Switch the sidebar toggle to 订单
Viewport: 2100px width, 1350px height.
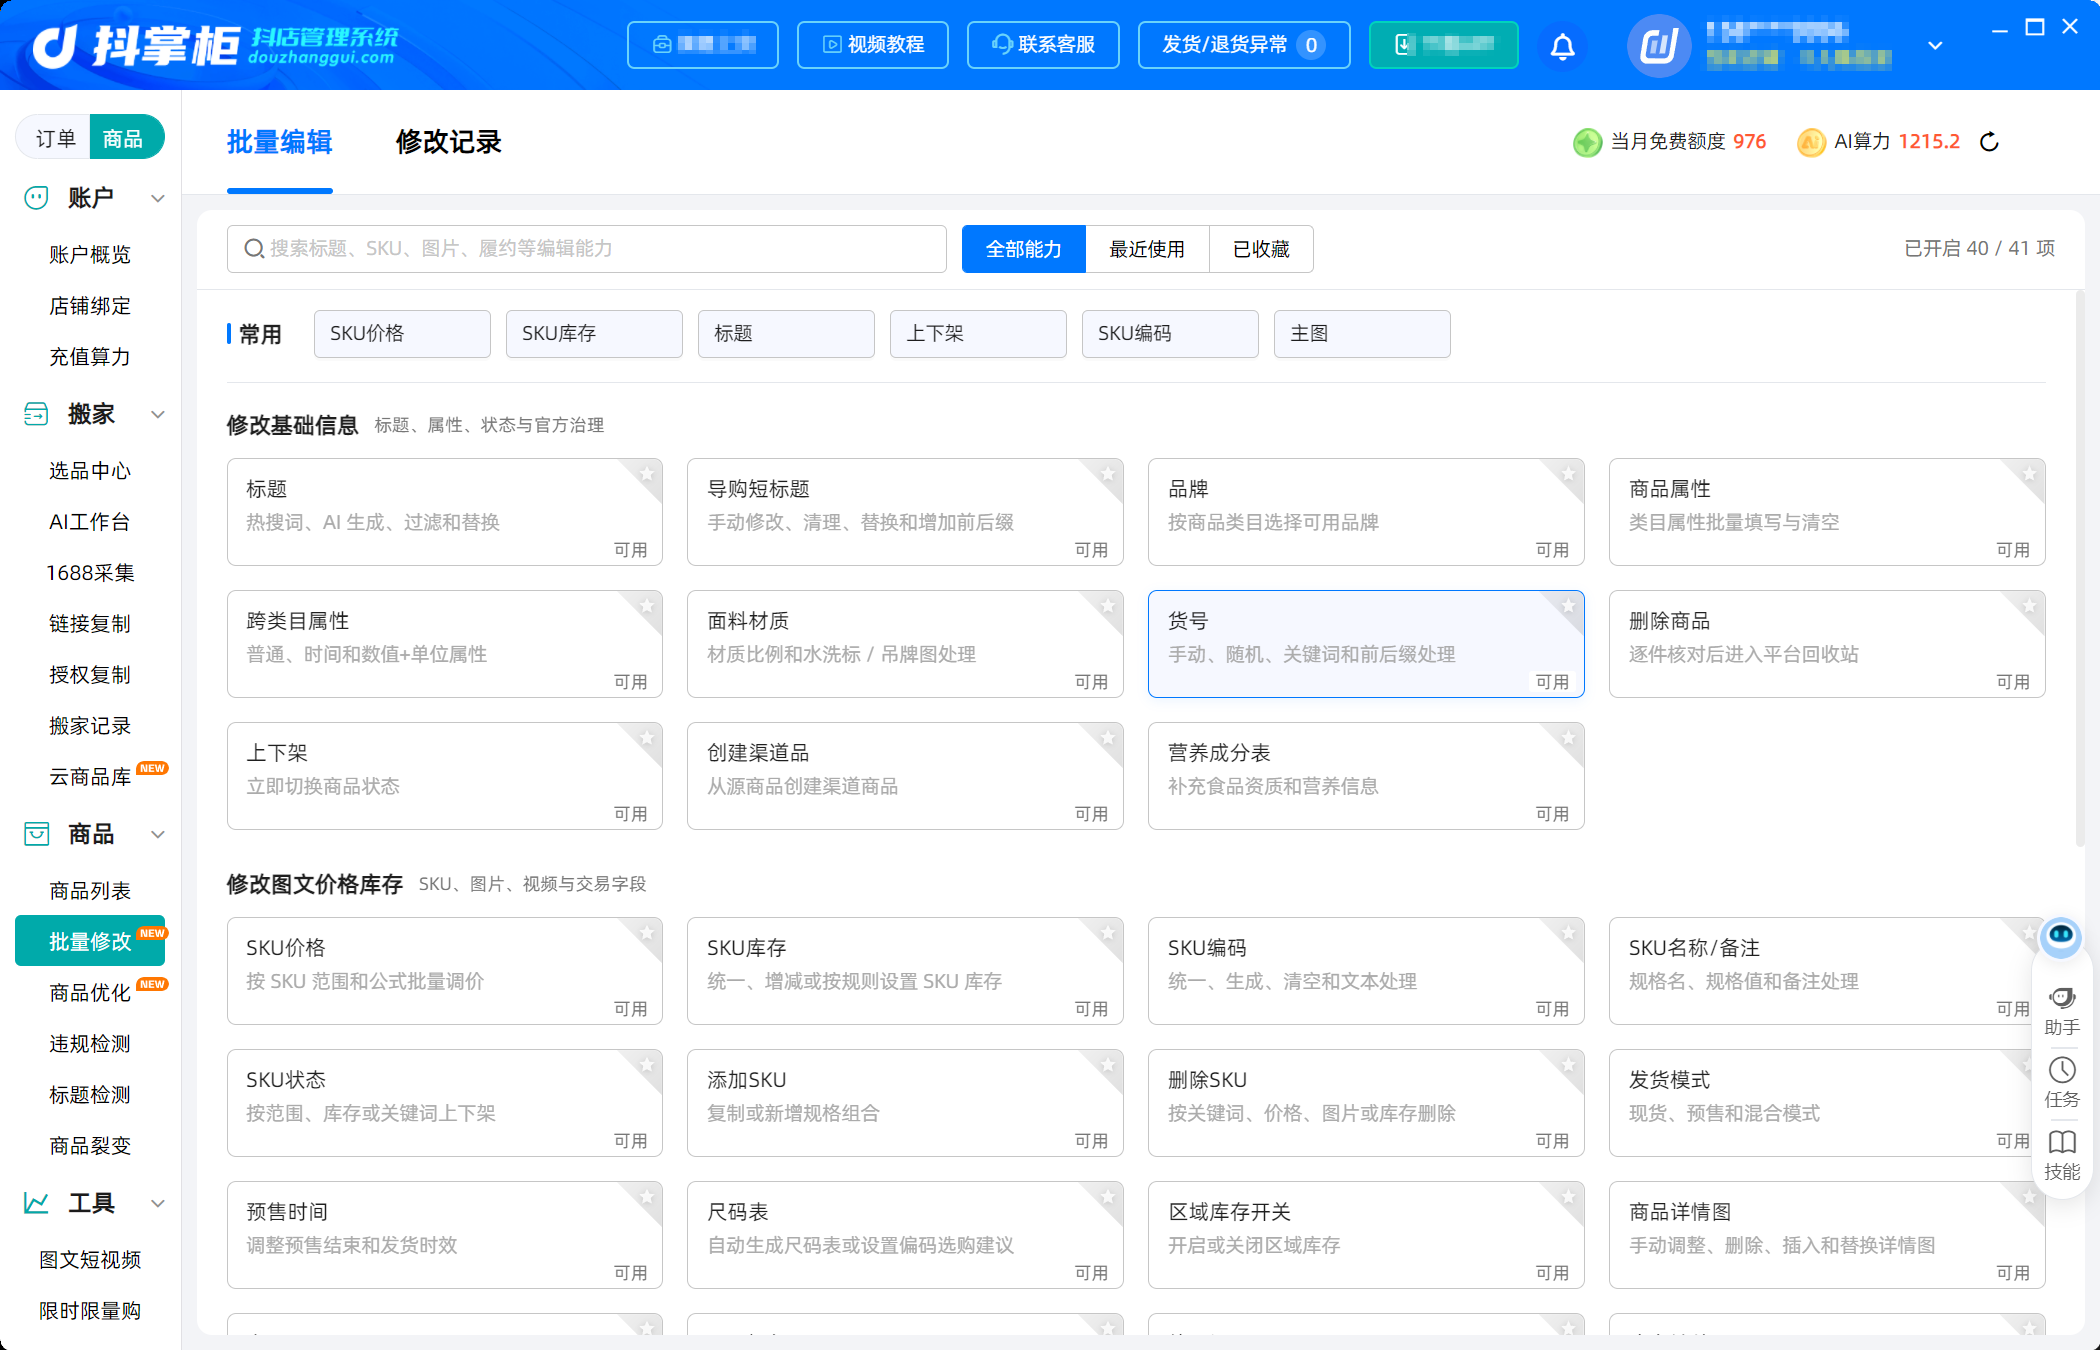(55, 138)
